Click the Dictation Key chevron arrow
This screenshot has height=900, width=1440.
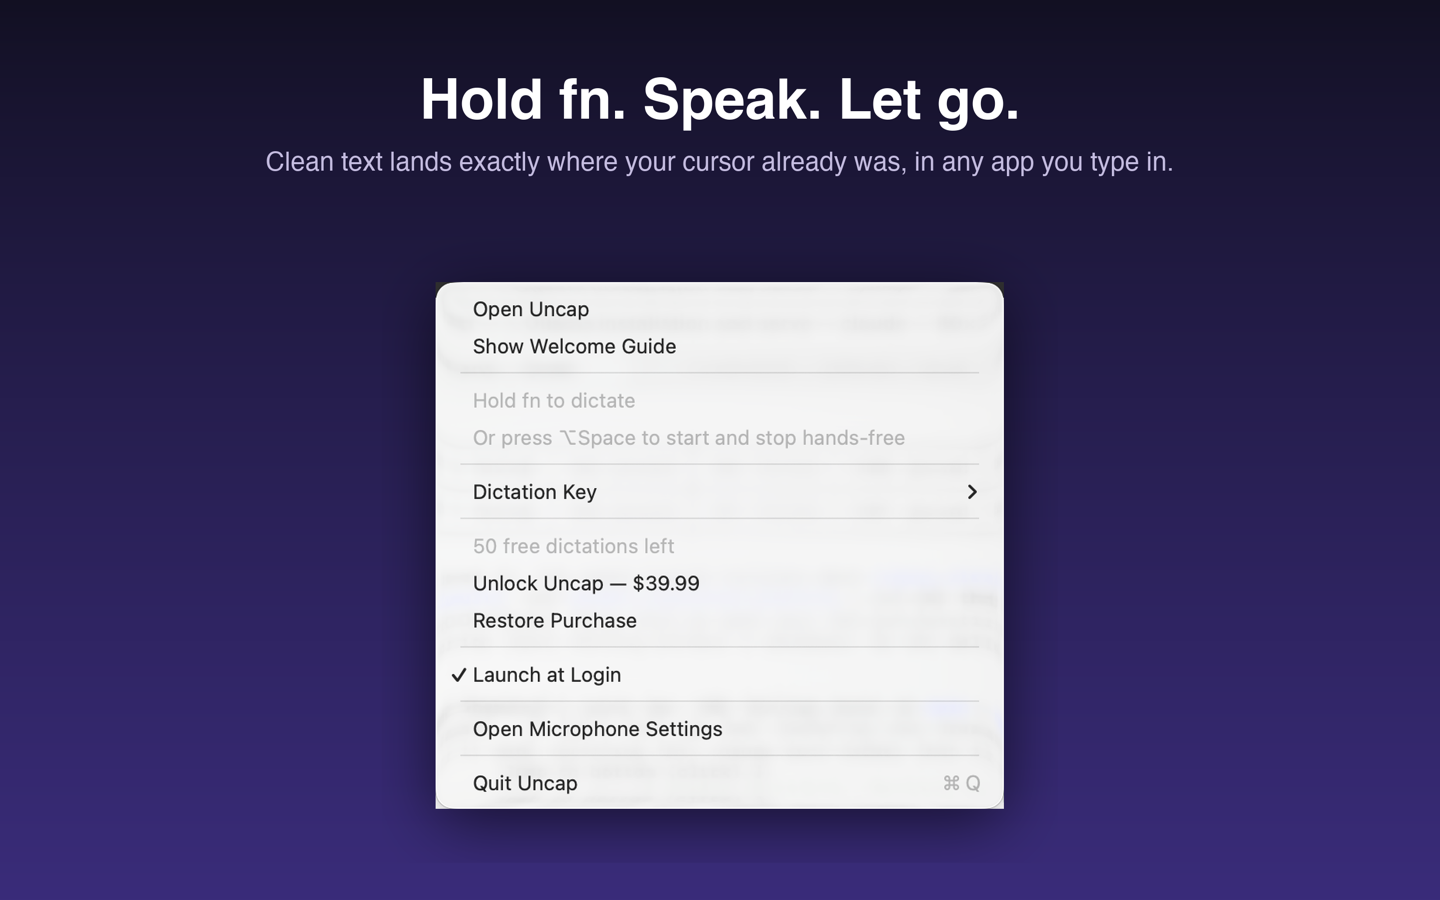point(972,492)
